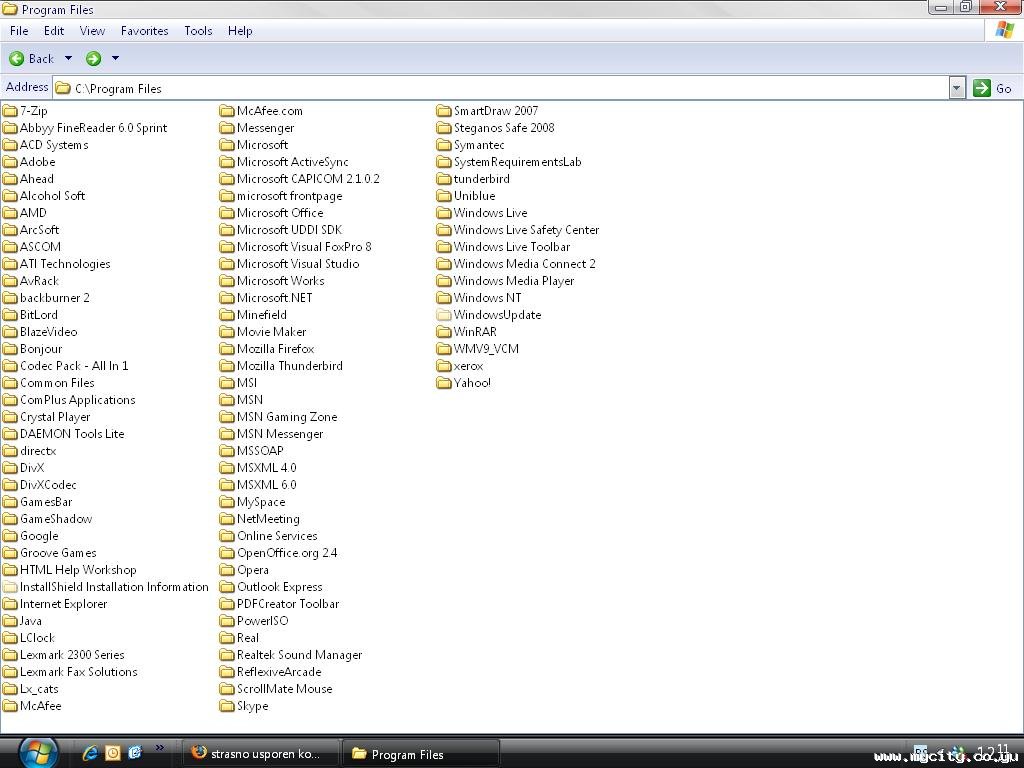The width and height of the screenshot is (1024, 768).
Task: Select the Adobe folder icon
Action: pos(10,162)
